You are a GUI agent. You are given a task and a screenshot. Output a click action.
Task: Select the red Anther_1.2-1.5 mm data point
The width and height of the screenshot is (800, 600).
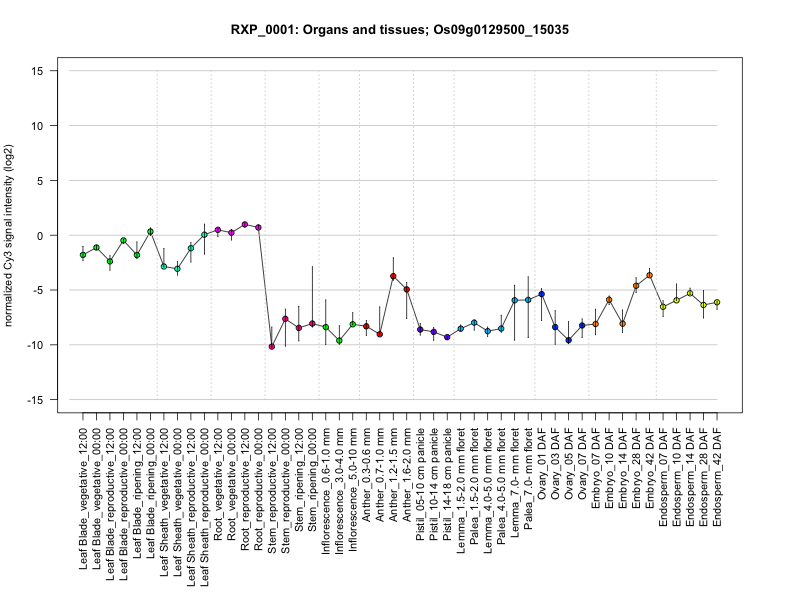393,276
